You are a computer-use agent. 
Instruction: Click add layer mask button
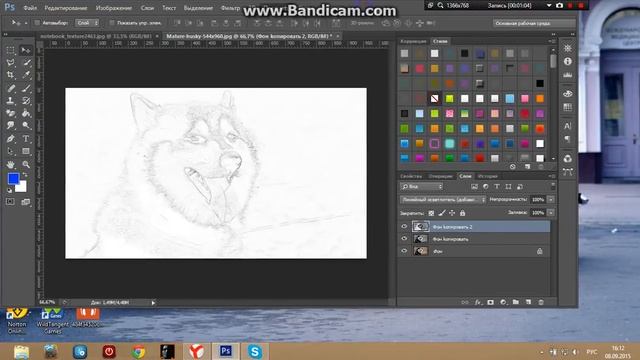pos(491,302)
